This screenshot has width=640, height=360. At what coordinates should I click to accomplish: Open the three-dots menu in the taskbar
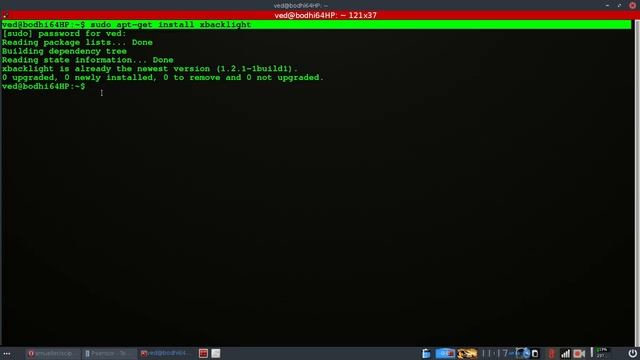pyautogui.click(x=7, y=353)
